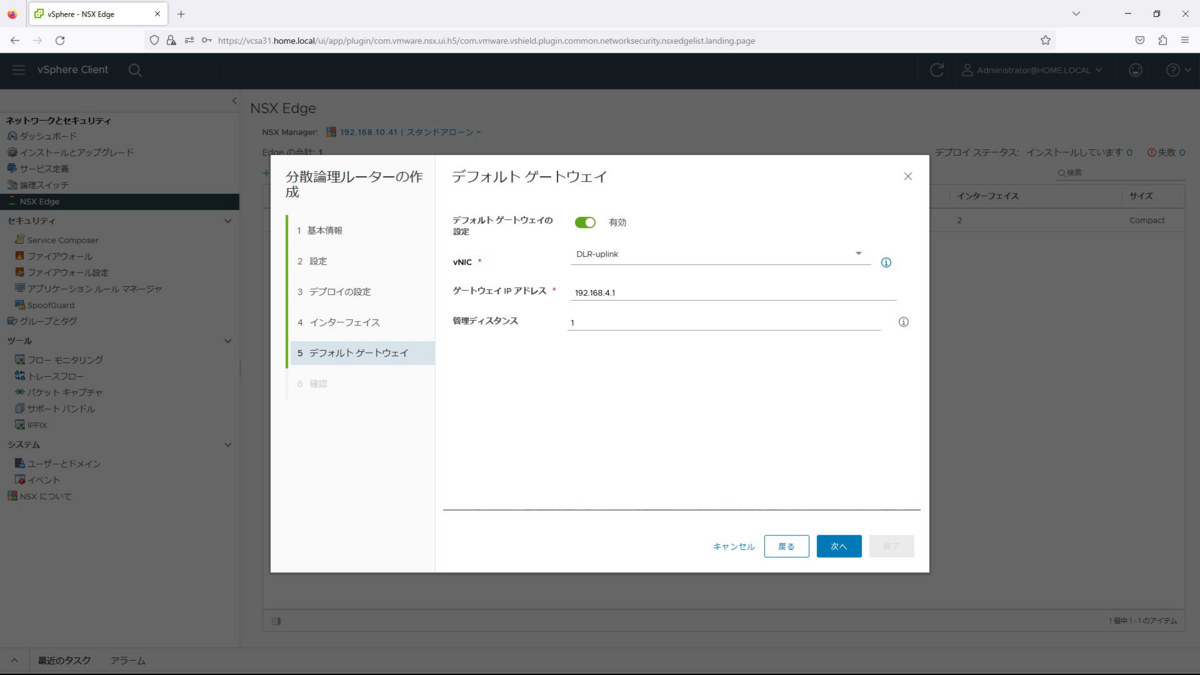Click the インターフェイス column header
The image size is (1200, 675).
[x=988, y=196]
